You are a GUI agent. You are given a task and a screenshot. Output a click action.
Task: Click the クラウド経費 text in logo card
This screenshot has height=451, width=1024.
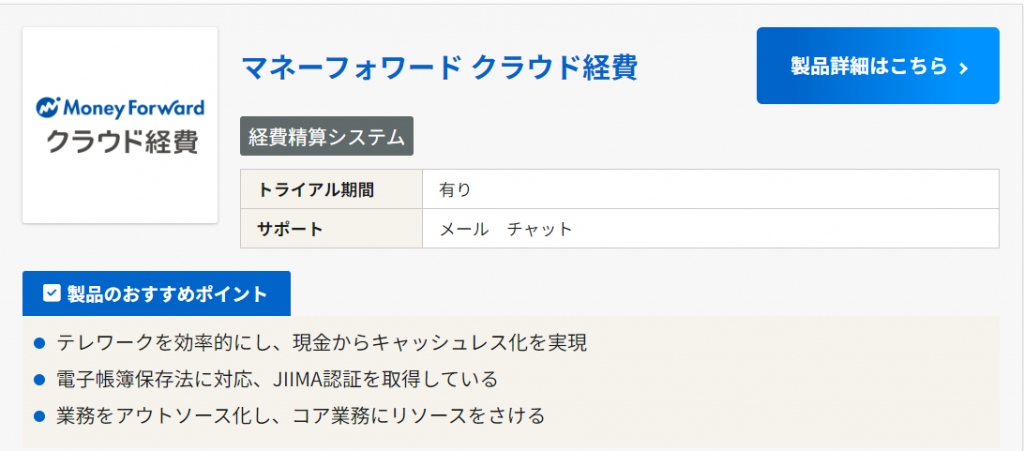121,141
